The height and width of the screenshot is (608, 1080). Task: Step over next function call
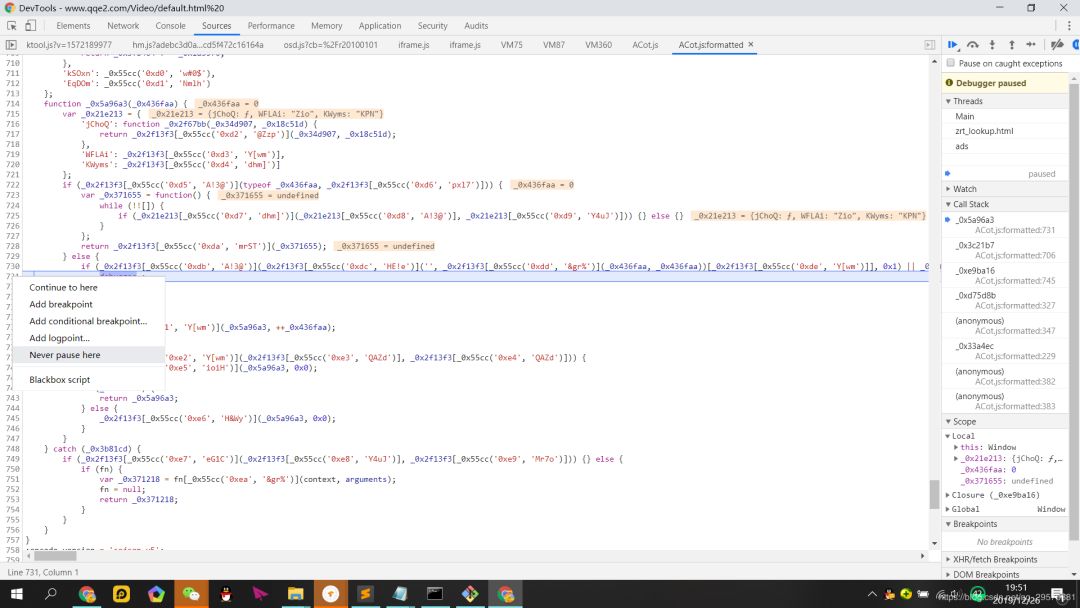pos(972,45)
